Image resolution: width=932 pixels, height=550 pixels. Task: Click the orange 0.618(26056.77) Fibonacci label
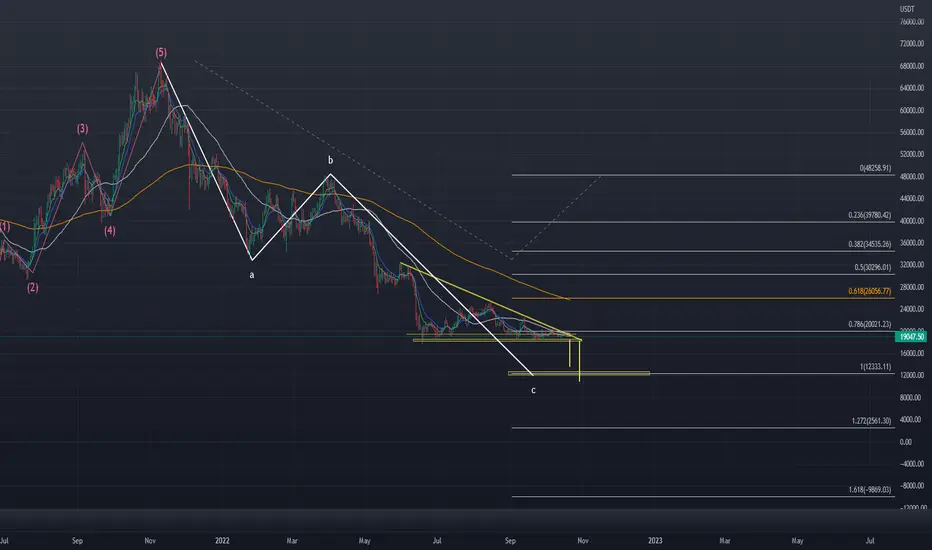click(x=870, y=291)
